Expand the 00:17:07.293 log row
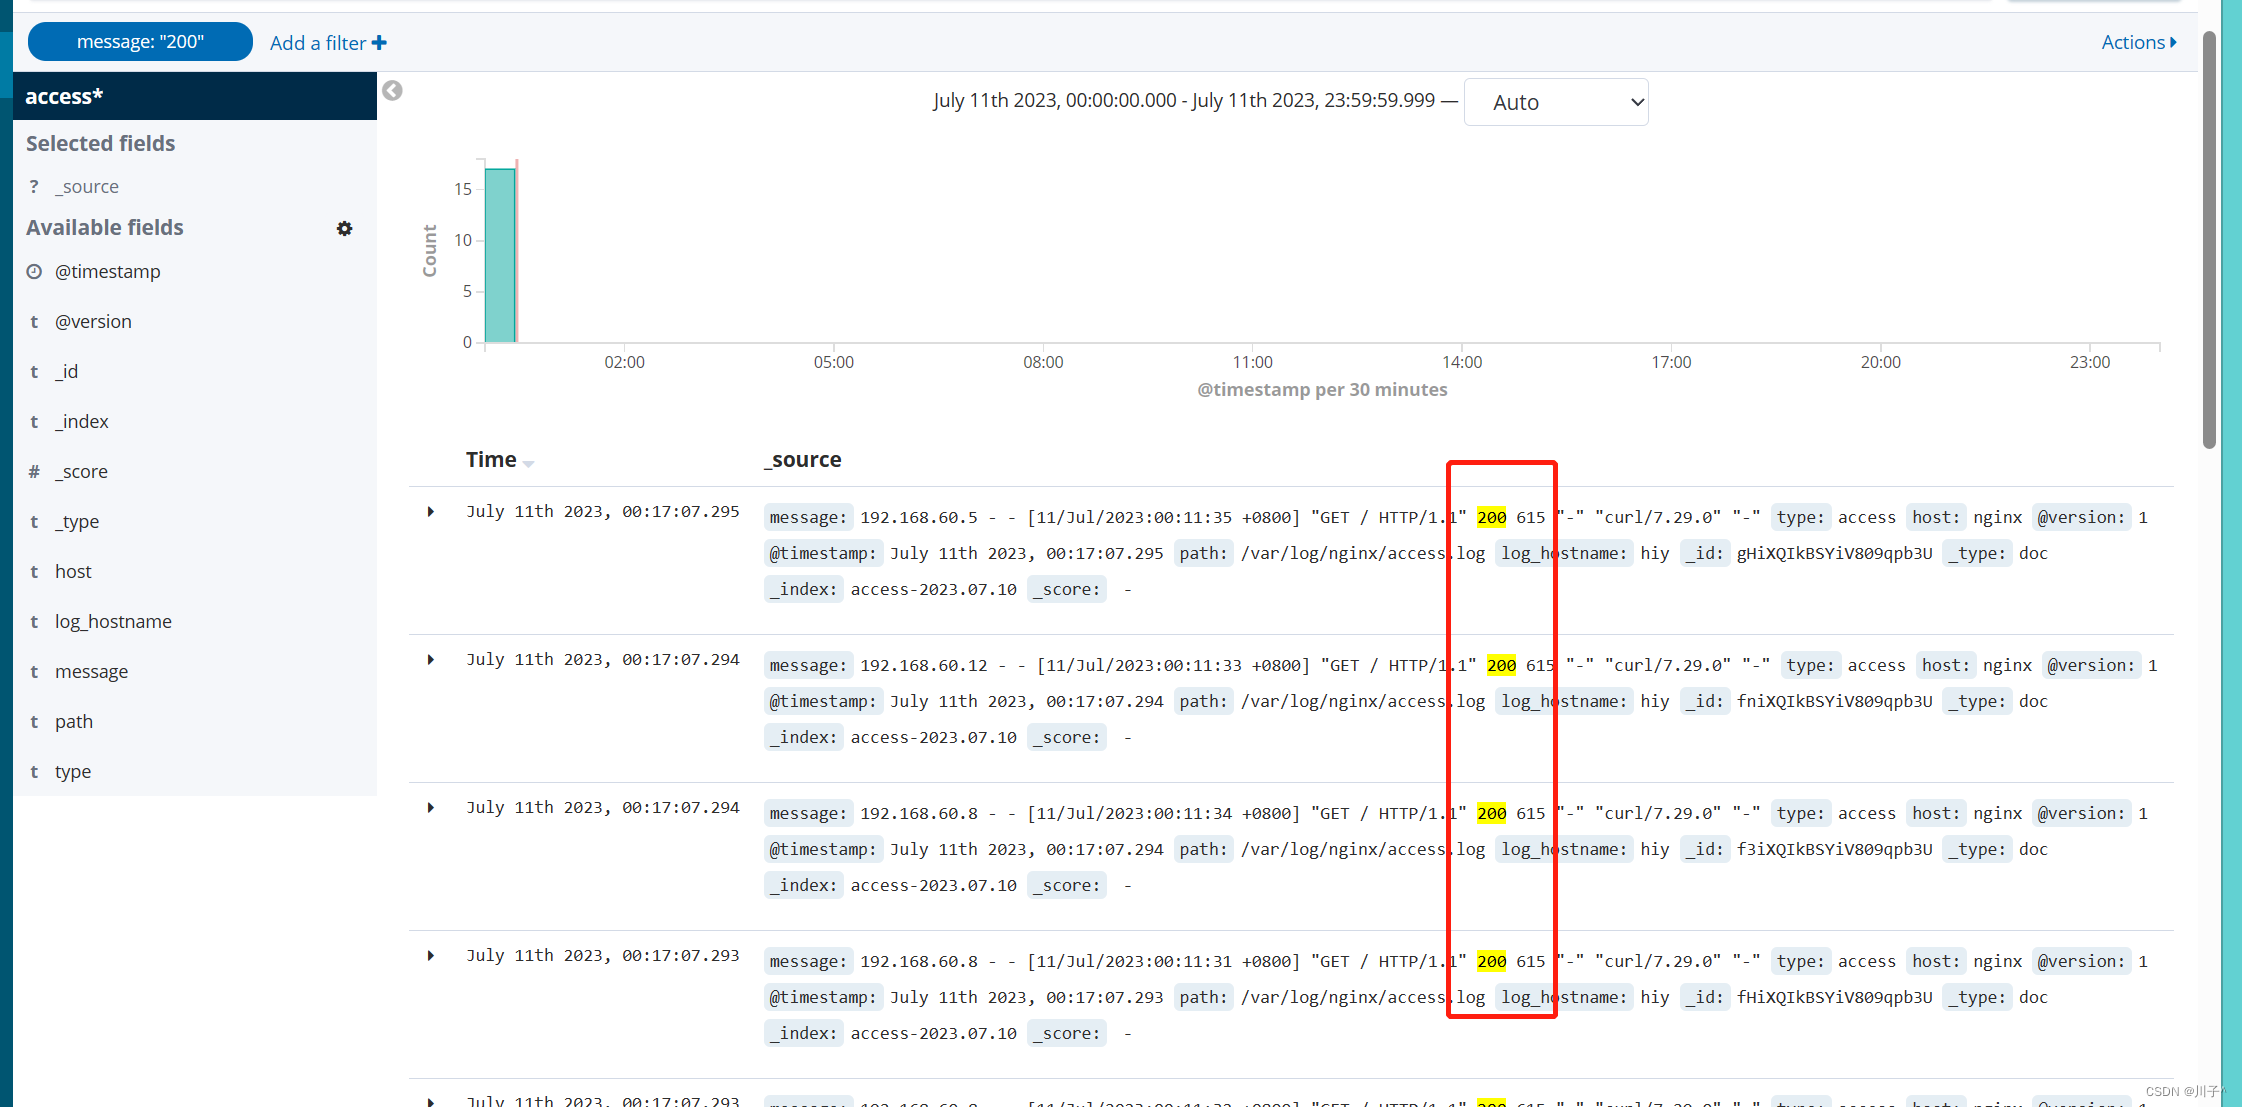This screenshot has height=1107, width=2242. point(431,956)
